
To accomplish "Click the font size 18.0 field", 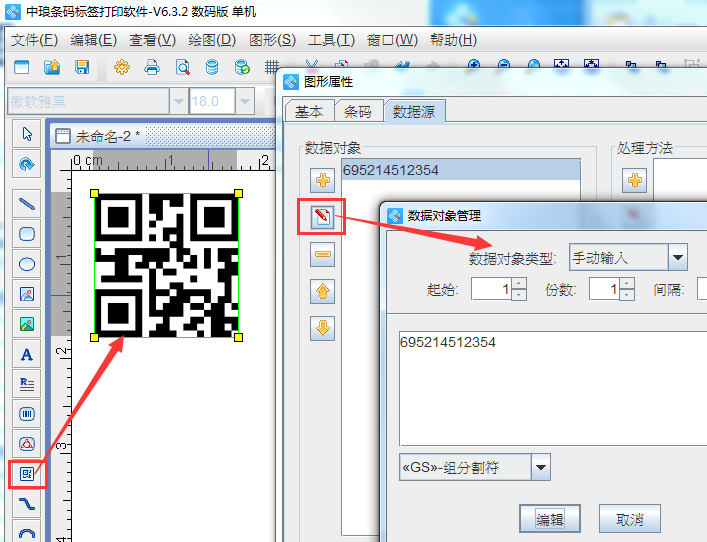I will point(212,101).
